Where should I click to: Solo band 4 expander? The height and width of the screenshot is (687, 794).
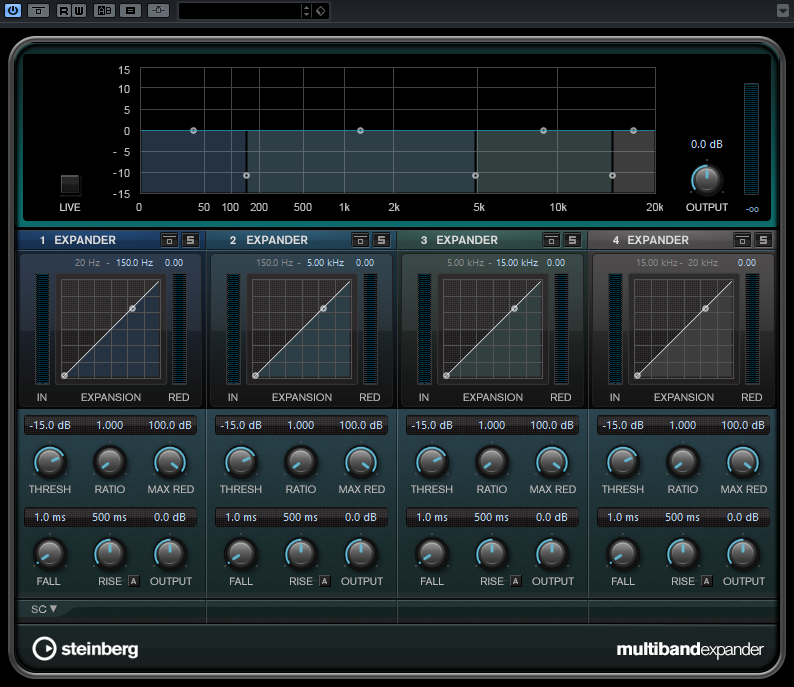[763, 240]
